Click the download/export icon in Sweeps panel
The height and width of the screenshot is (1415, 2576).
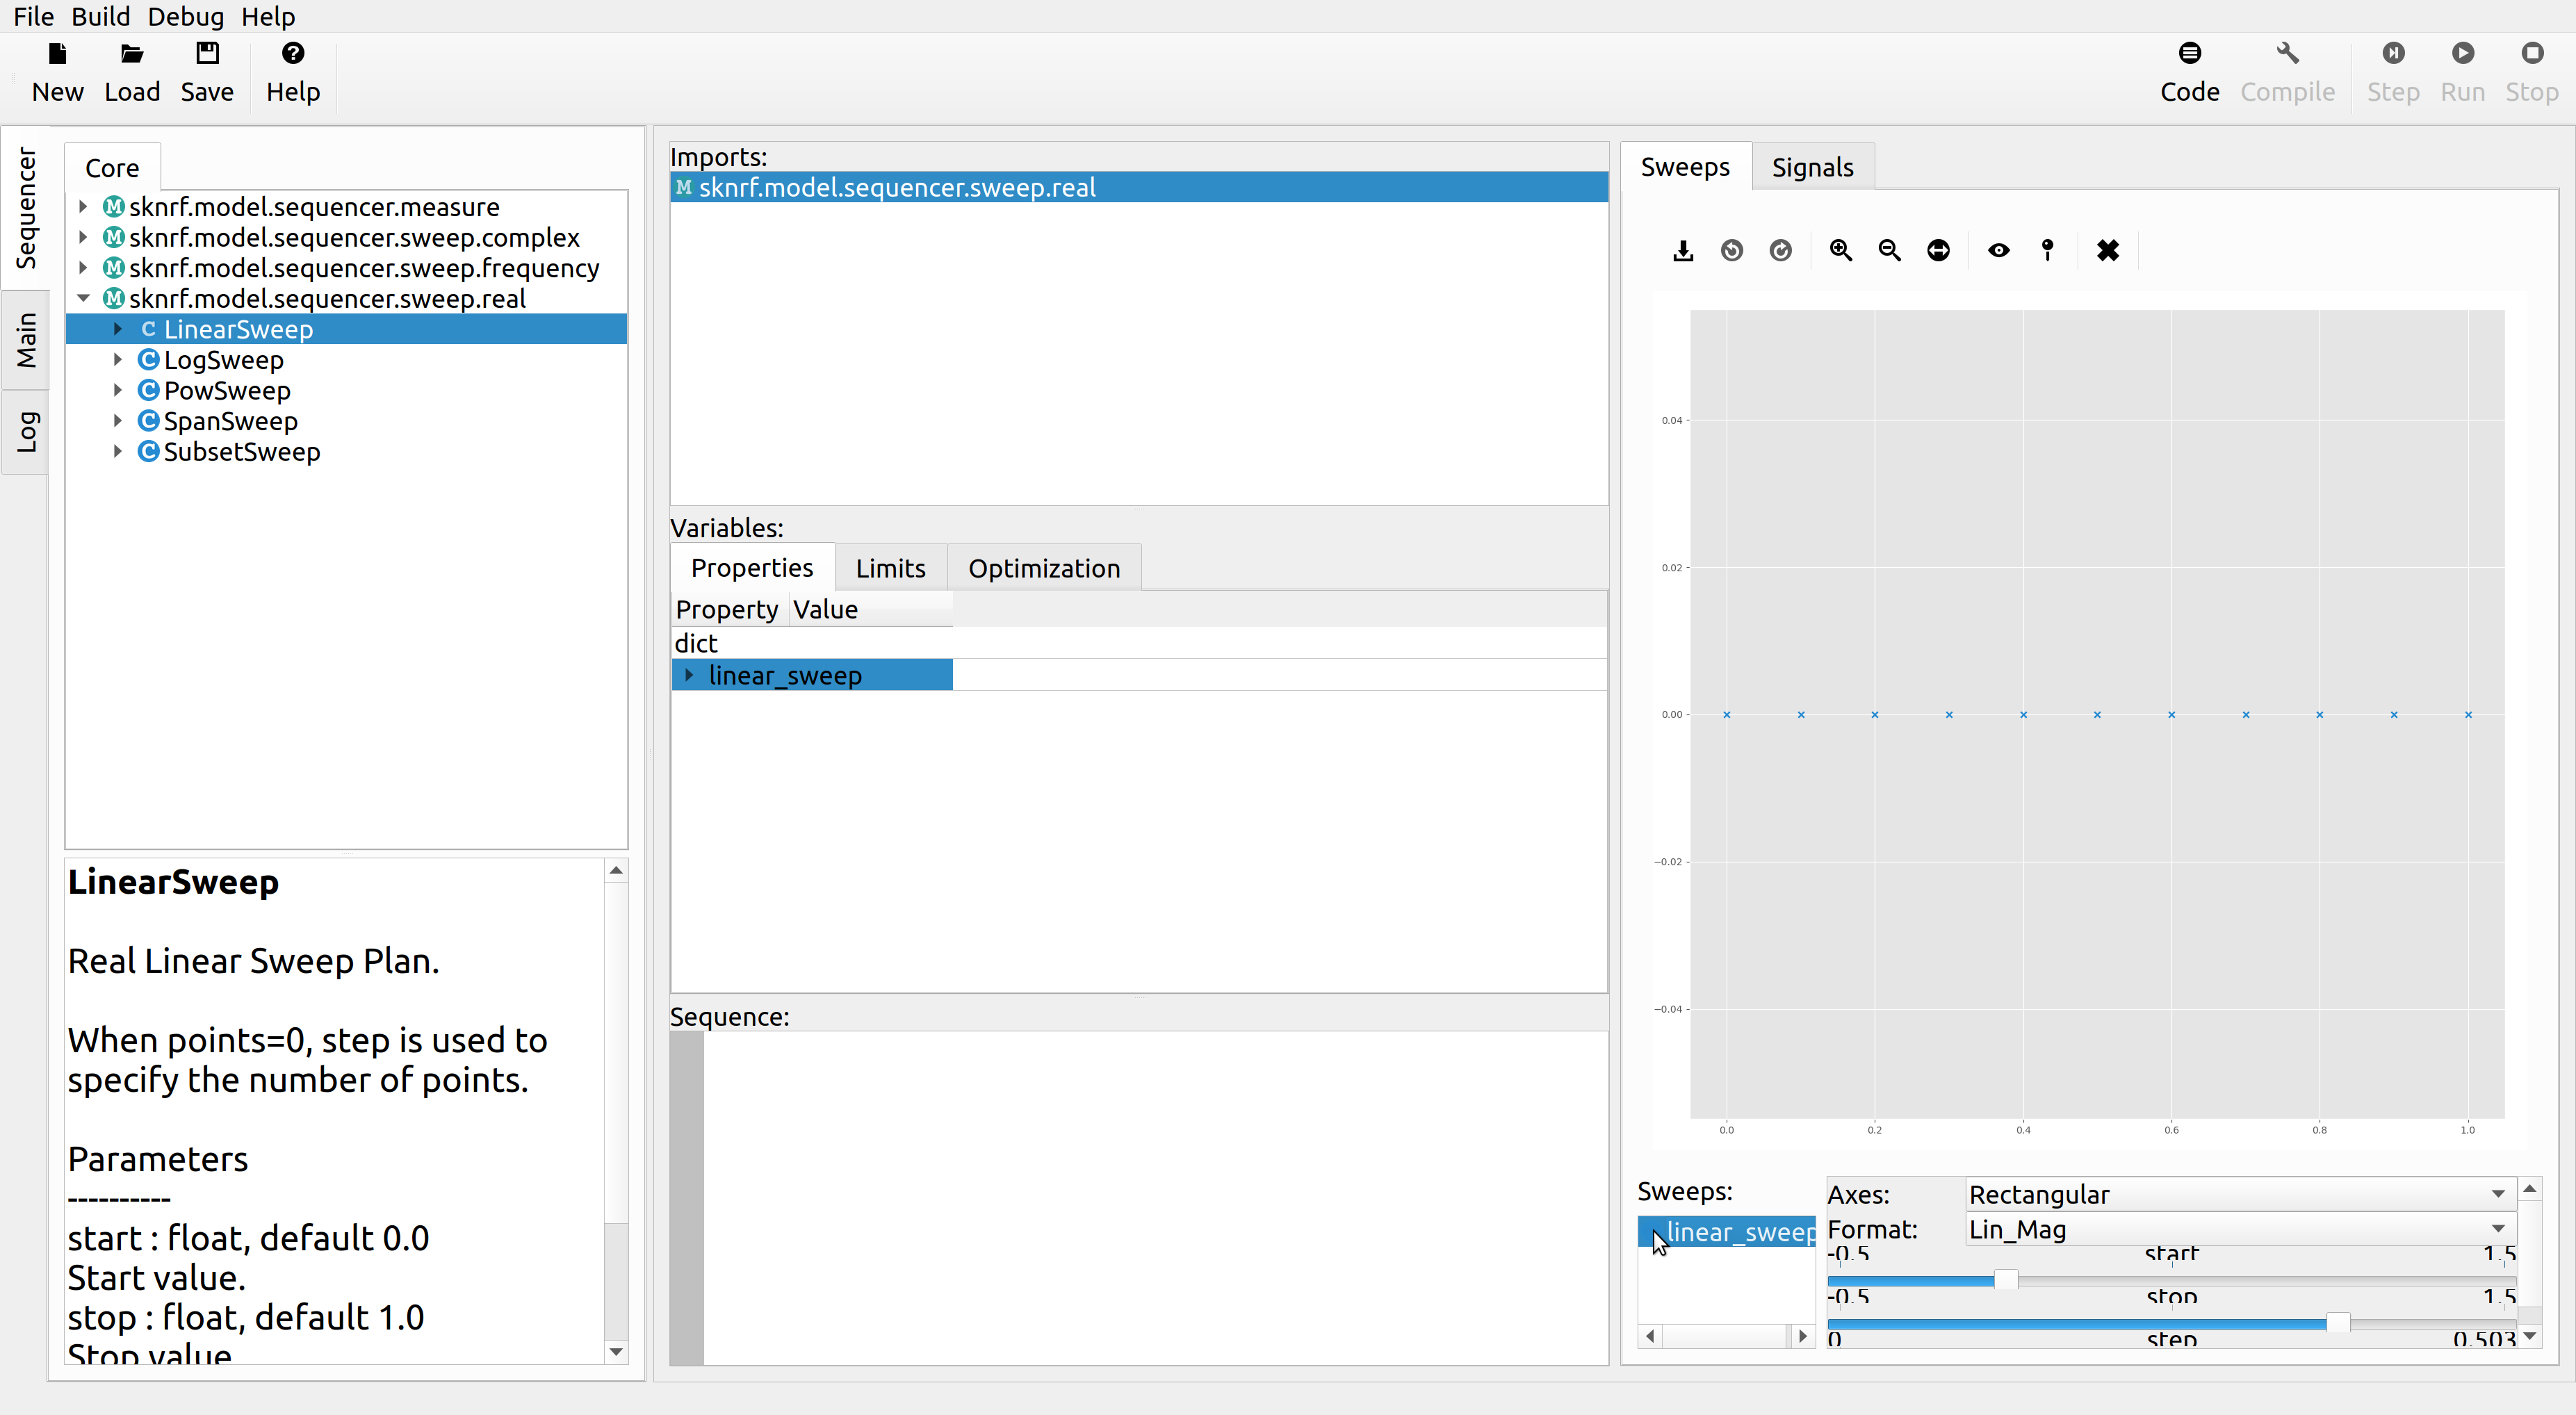1684,251
